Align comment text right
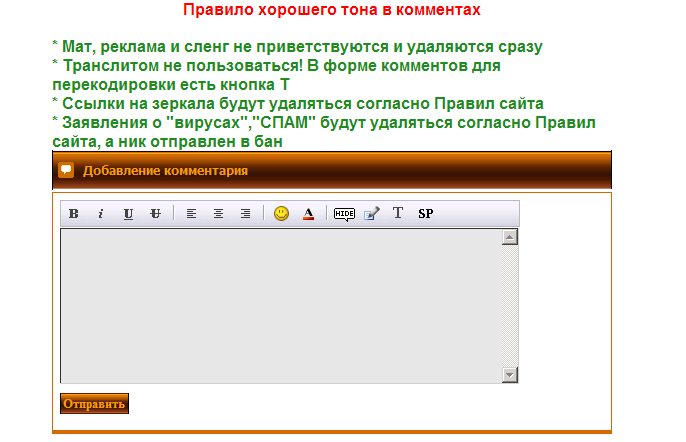The image size is (686, 442). tap(245, 214)
